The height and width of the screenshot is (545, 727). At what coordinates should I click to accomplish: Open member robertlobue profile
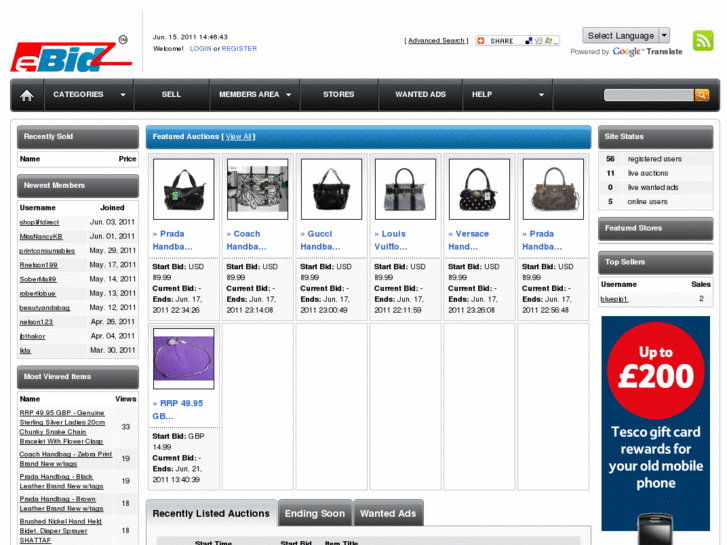[37, 294]
